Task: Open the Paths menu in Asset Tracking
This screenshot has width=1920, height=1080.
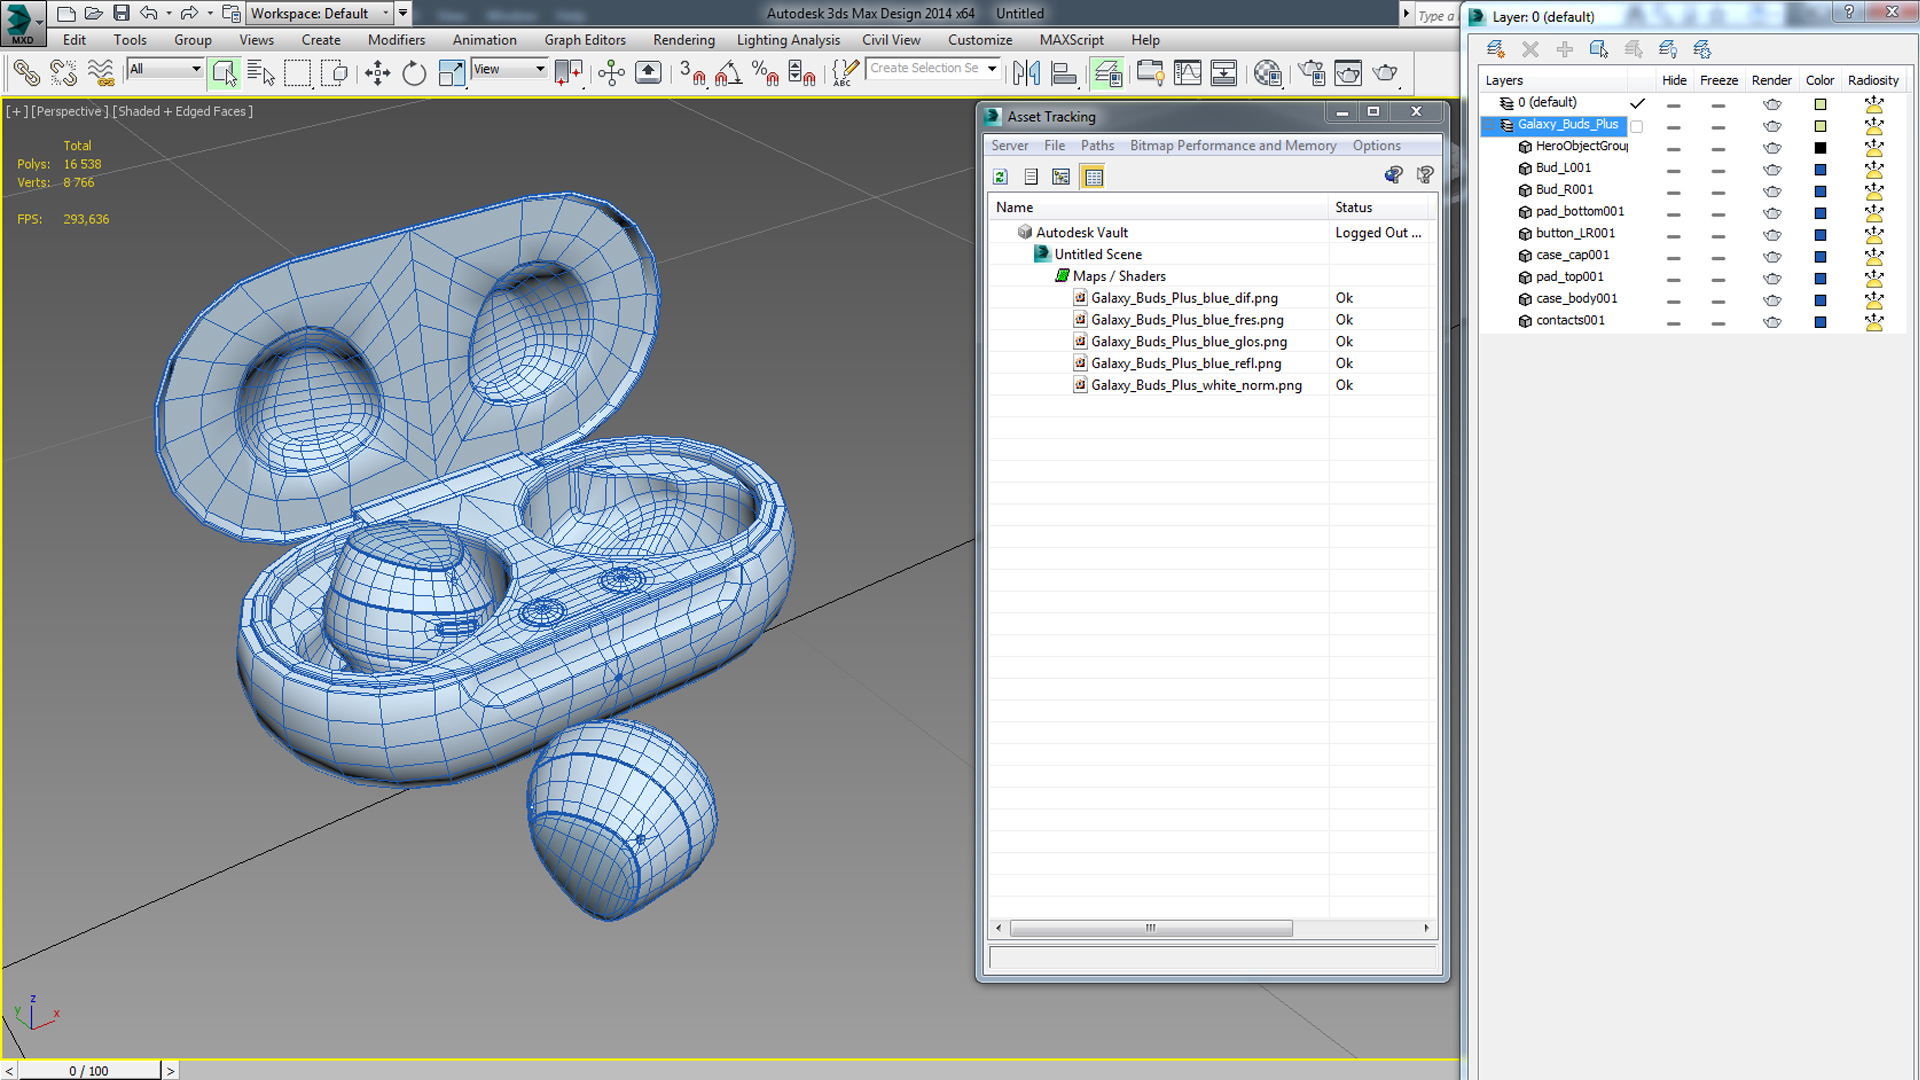Action: click(1097, 145)
